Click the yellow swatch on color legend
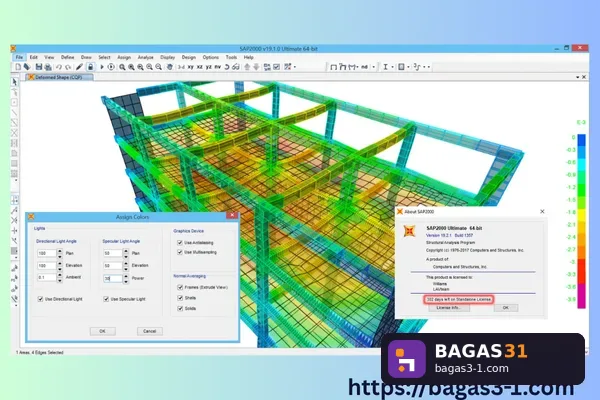Image resolution: width=600 pixels, height=400 pixels. 581,215
